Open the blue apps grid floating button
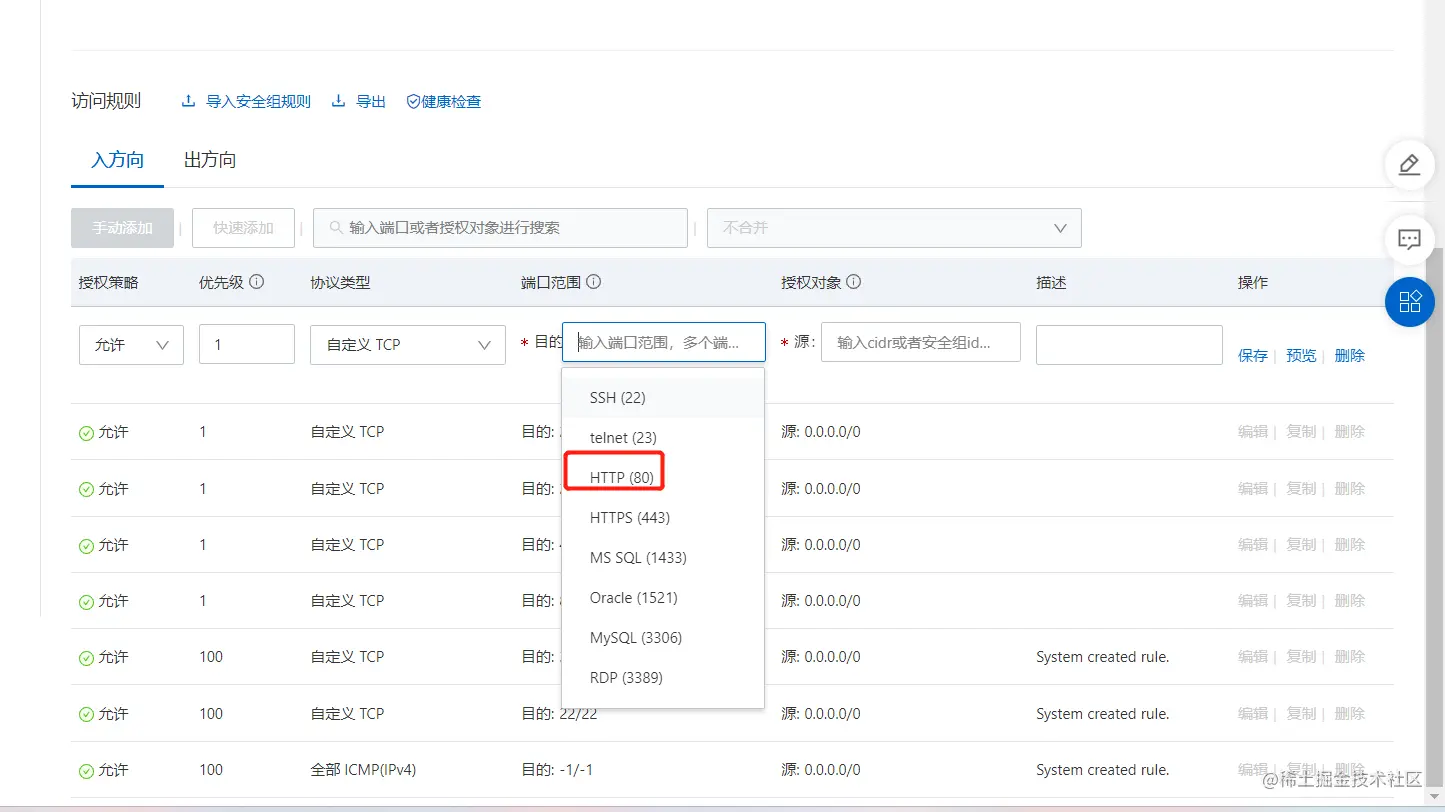The height and width of the screenshot is (812, 1445). point(1409,301)
